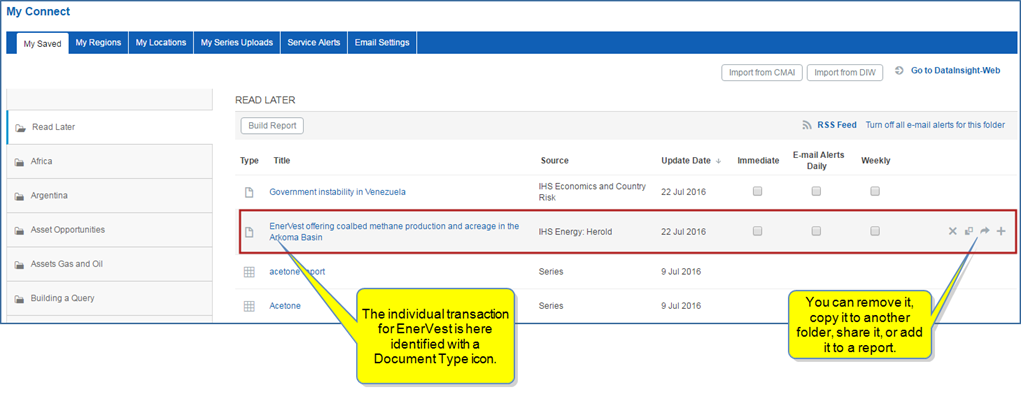The width and height of the screenshot is (1021, 394).
Task: Open My Series Uploads tab
Action: pyautogui.click(x=237, y=42)
